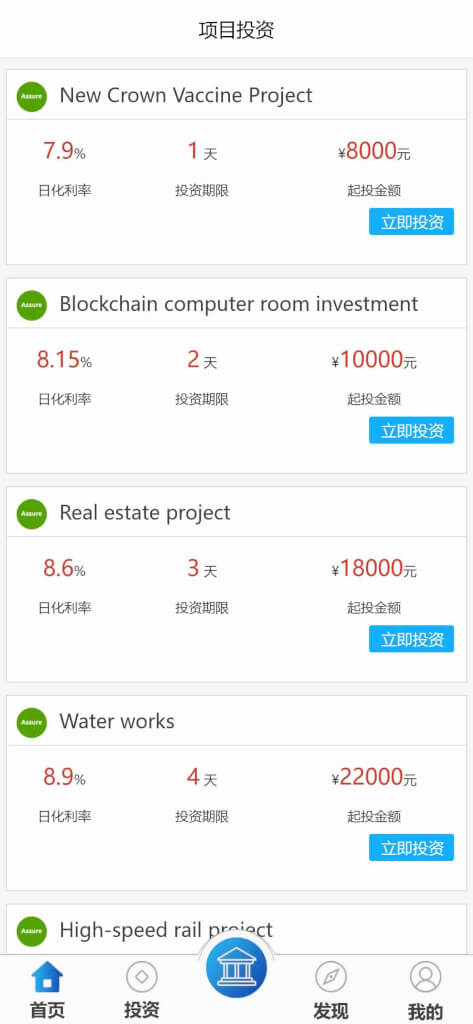Open the 投资 diamond icon tab
The image size is (473, 1024).
[142, 977]
